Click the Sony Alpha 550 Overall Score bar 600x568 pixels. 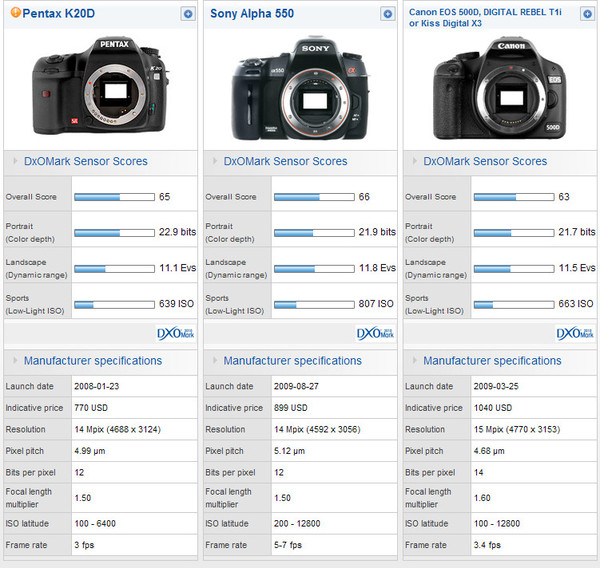coord(314,197)
